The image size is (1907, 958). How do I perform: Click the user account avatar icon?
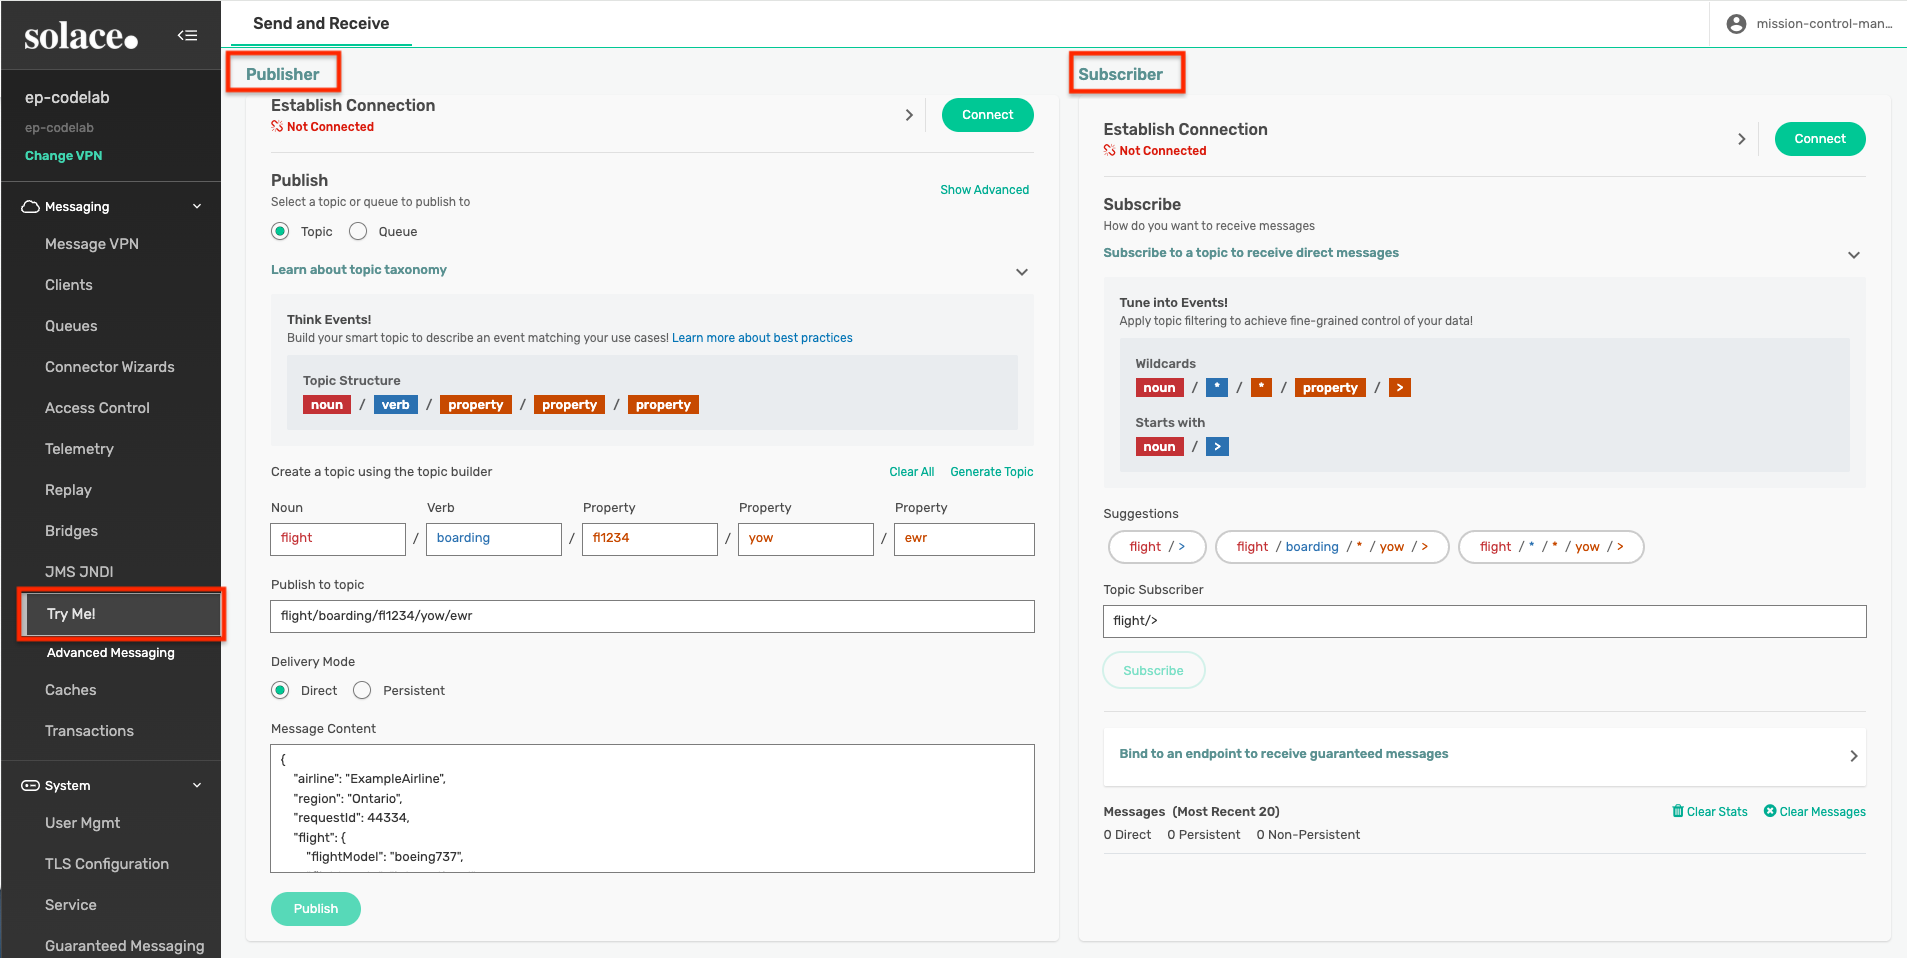[1736, 24]
